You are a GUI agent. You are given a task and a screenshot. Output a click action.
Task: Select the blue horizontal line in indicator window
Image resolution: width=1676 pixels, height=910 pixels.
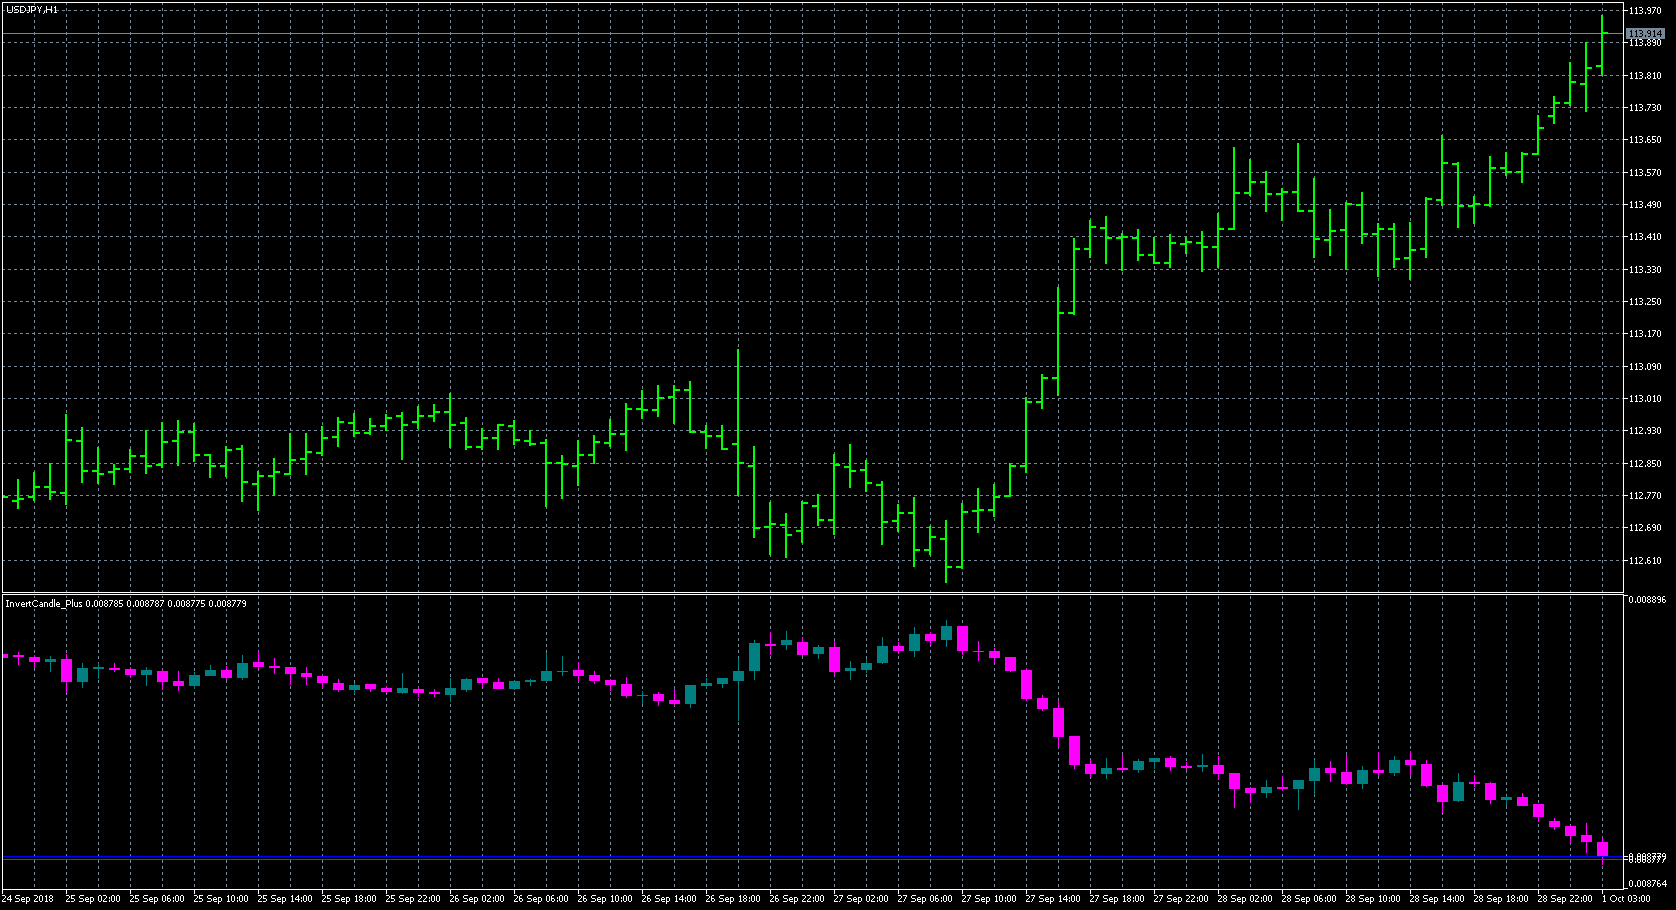pyautogui.click(x=800, y=857)
